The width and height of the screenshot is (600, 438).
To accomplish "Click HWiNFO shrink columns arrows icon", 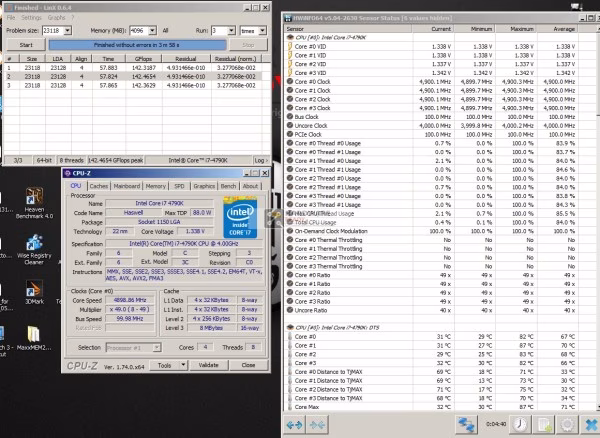I will (x=317, y=425).
